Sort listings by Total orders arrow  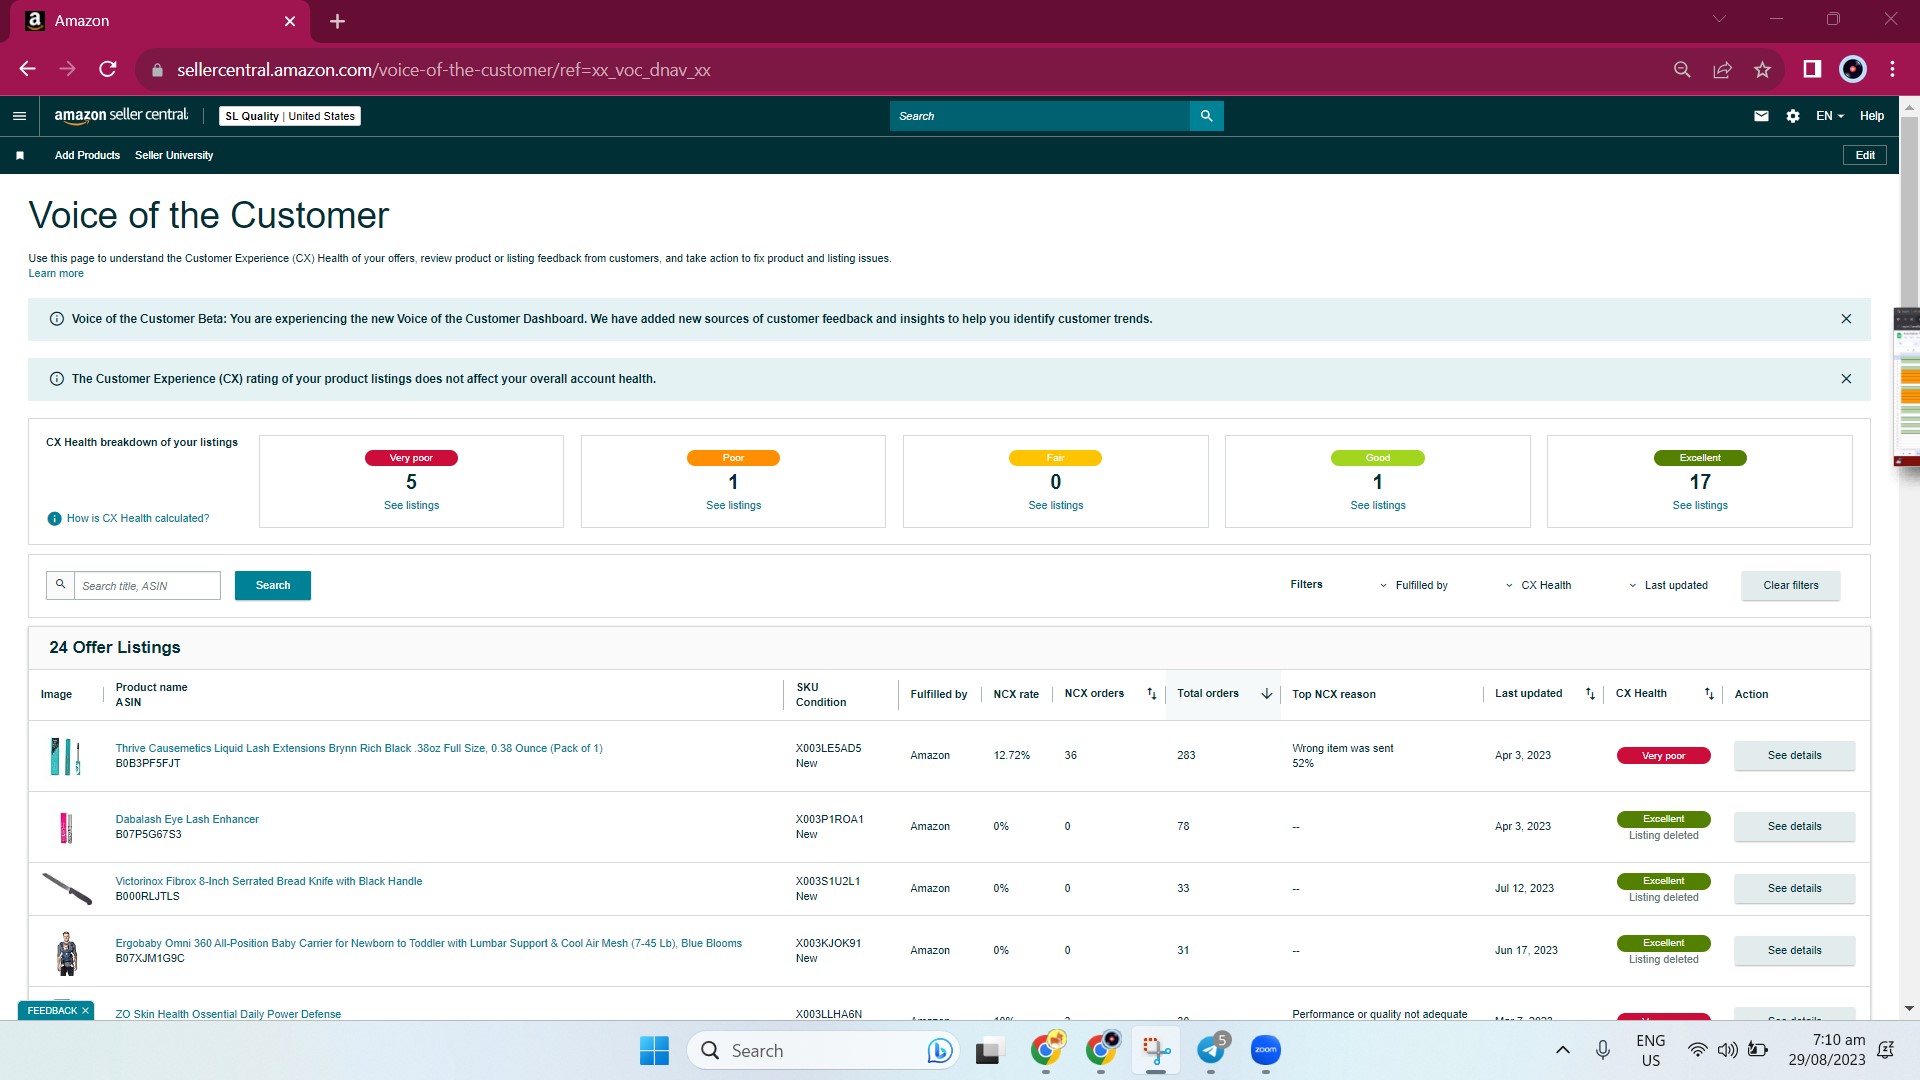click(1266, 694)
